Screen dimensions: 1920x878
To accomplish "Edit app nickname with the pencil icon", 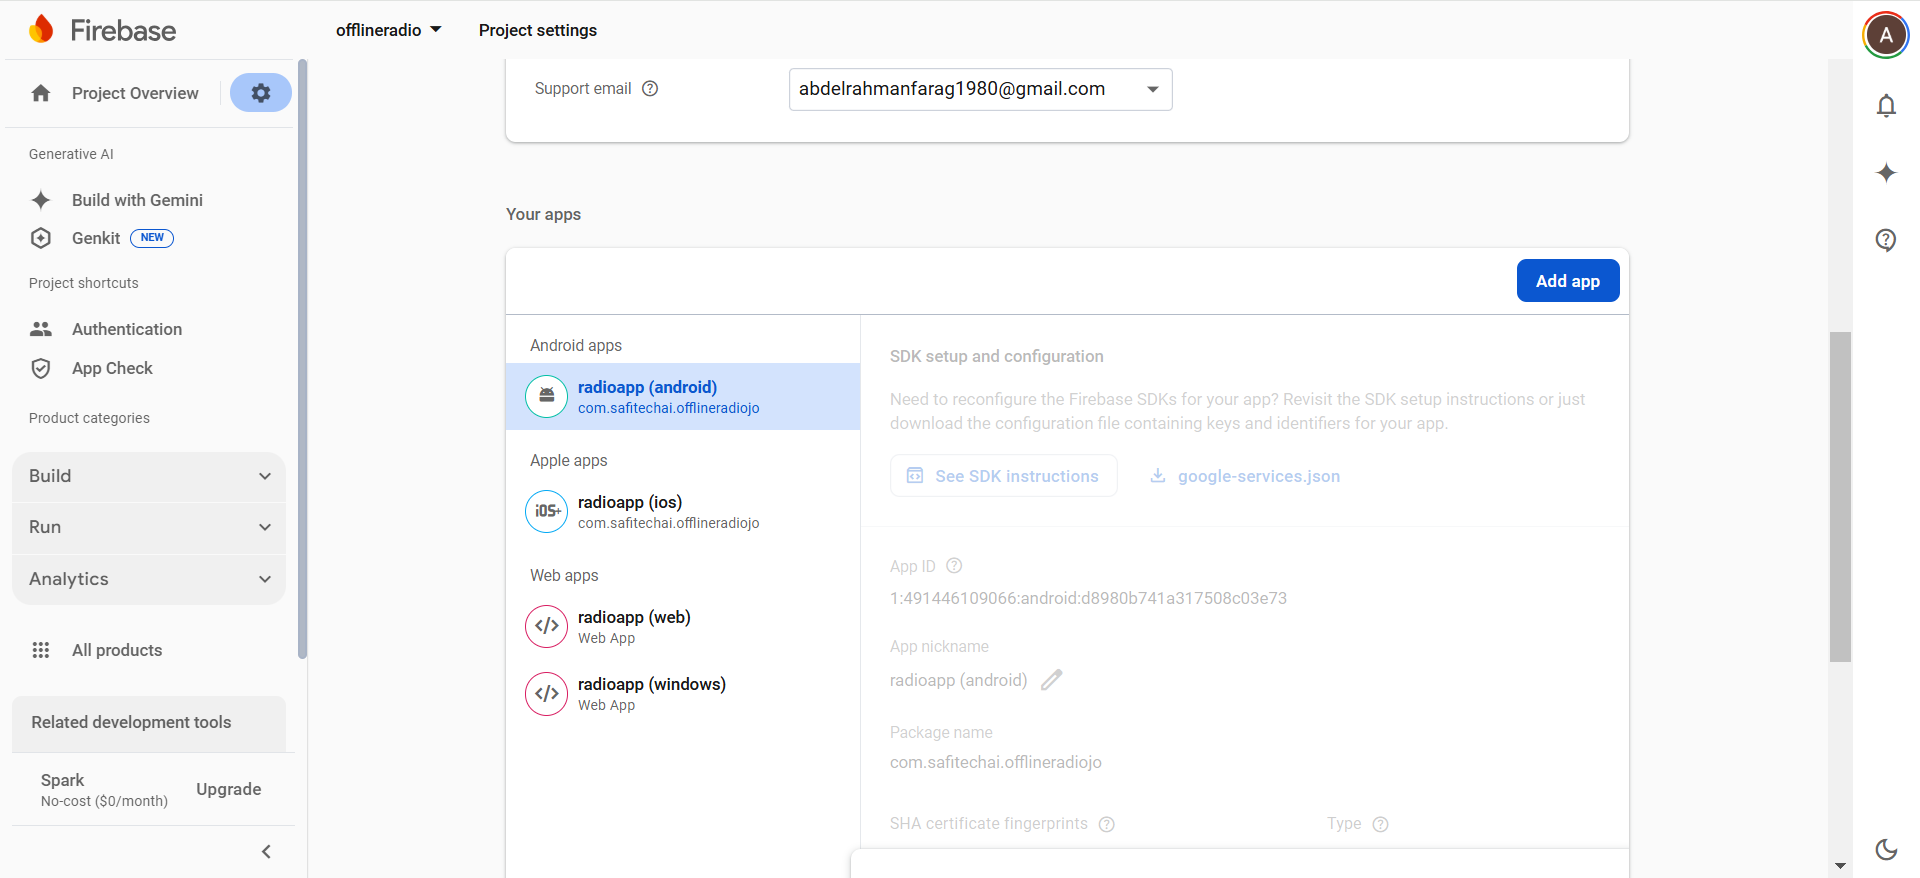I will [x=1051, y=680].
